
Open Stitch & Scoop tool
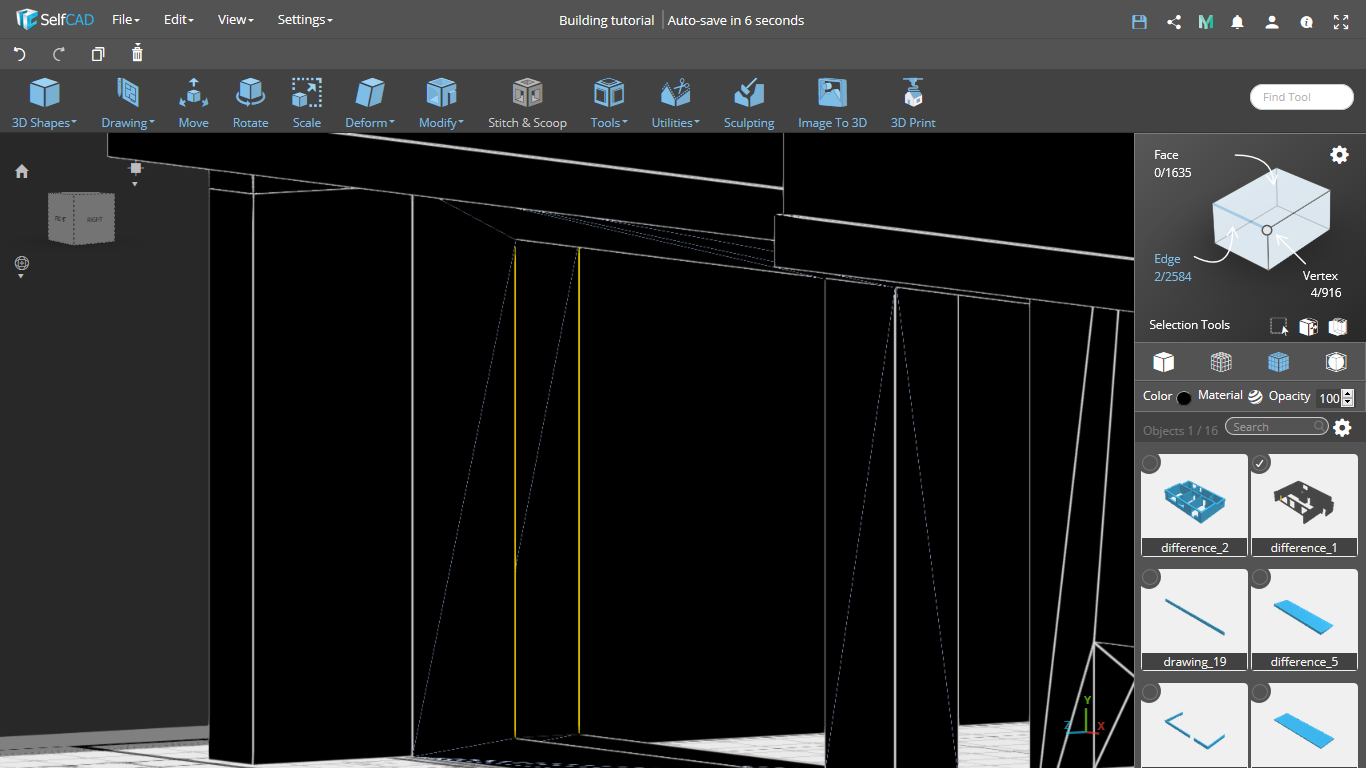point(527,104)
